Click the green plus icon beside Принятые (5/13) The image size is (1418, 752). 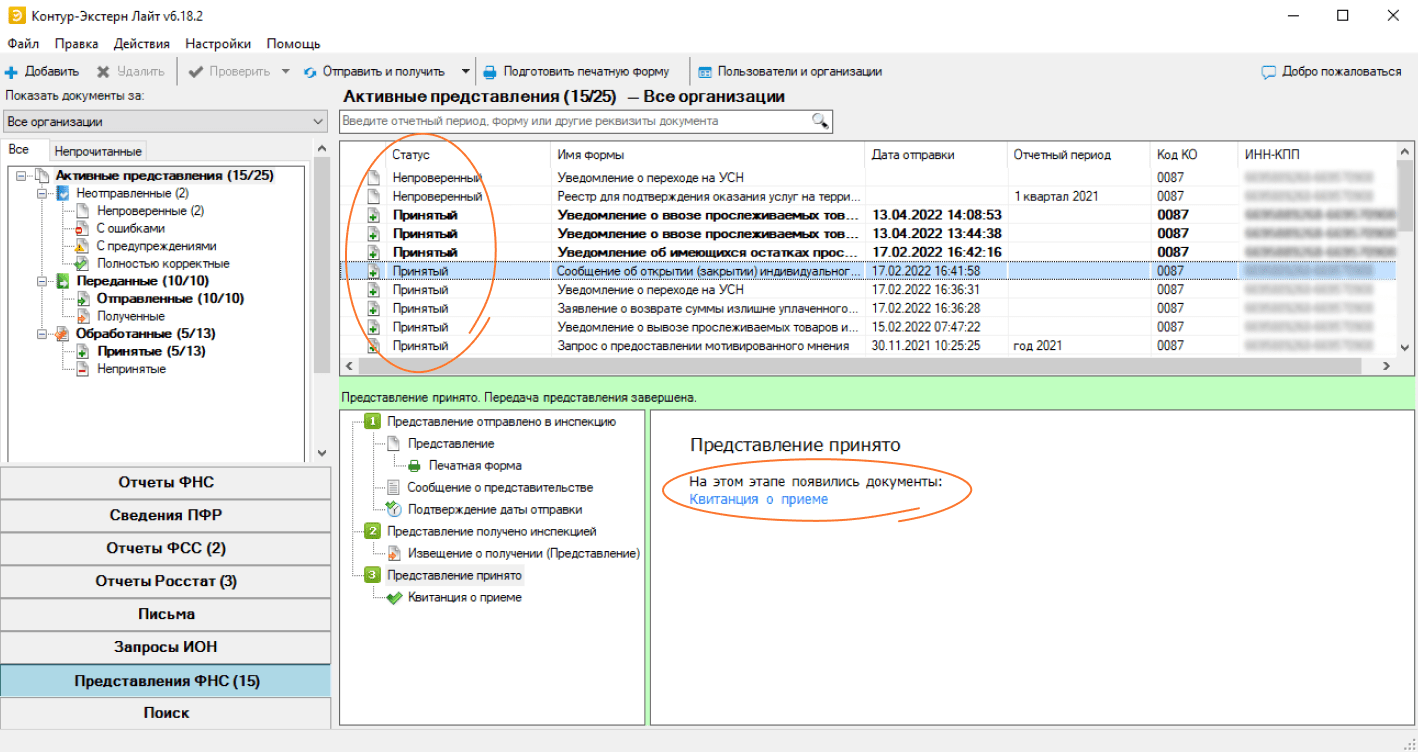(x=83, y=351)
